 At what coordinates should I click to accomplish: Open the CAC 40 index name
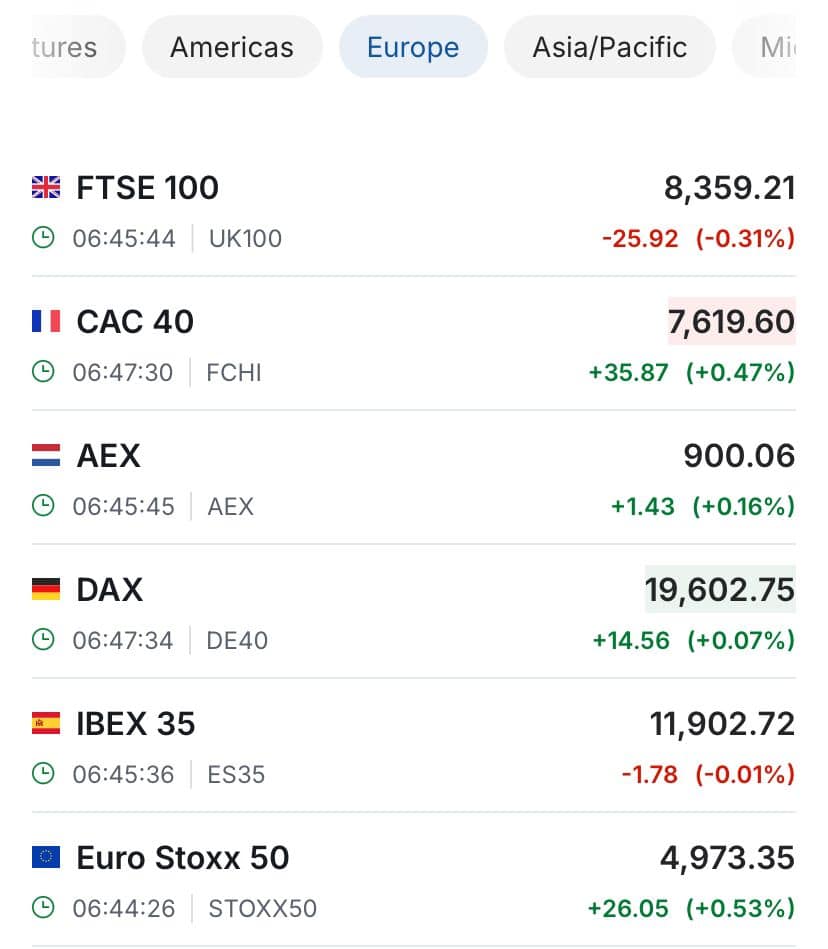135,321
